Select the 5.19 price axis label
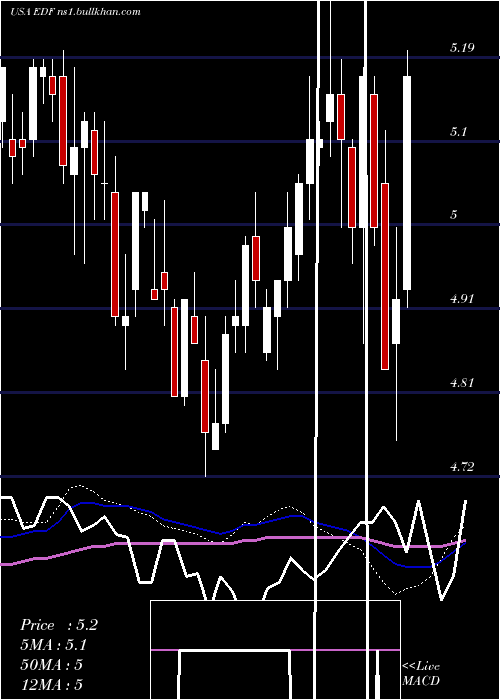Screen dimensions: 500x700 click(x=462, y=47)
